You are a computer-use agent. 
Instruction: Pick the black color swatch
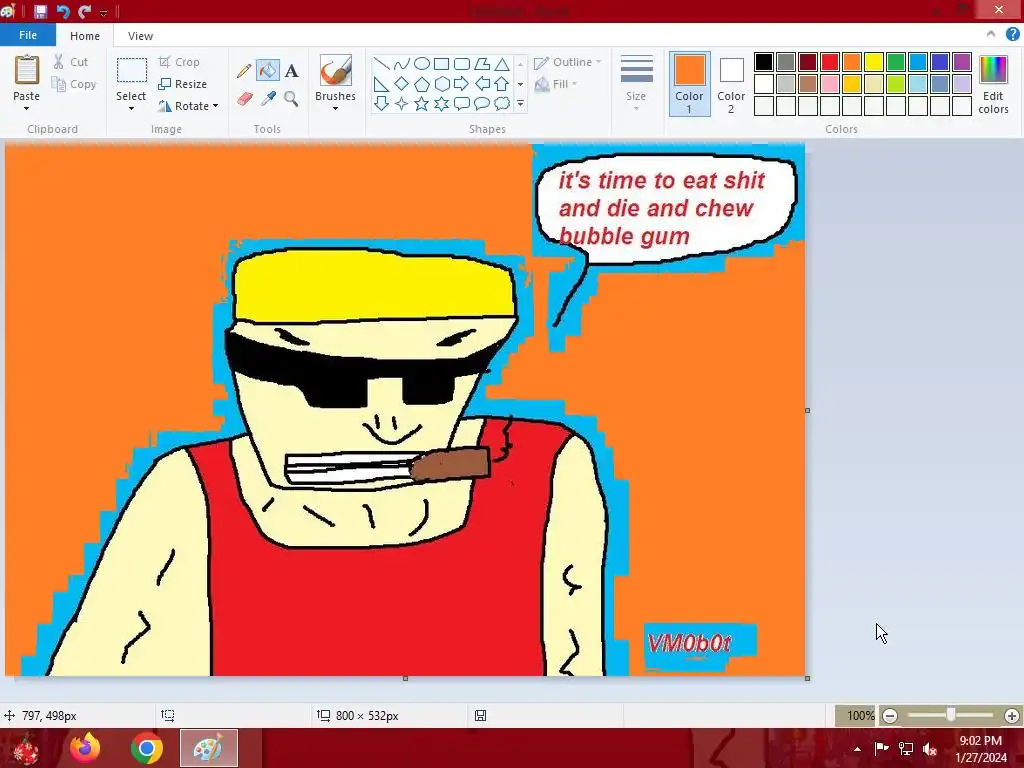point(764,62)
